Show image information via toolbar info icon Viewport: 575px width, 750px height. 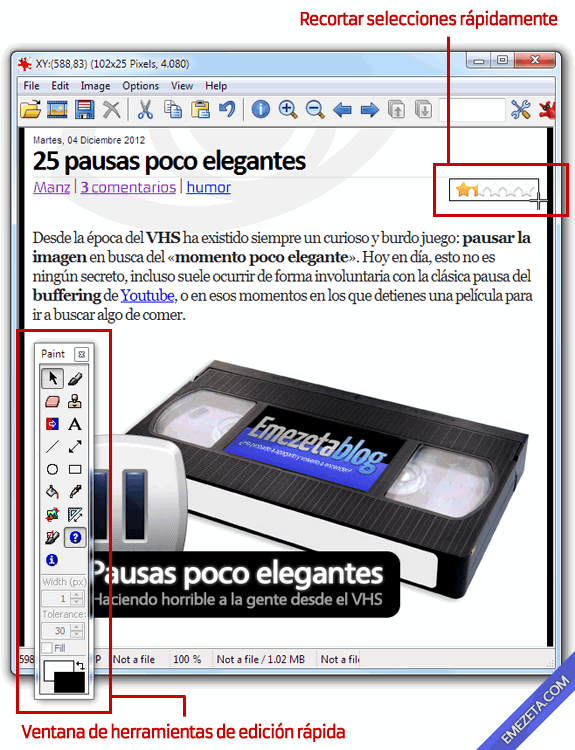tap(261, 110)
